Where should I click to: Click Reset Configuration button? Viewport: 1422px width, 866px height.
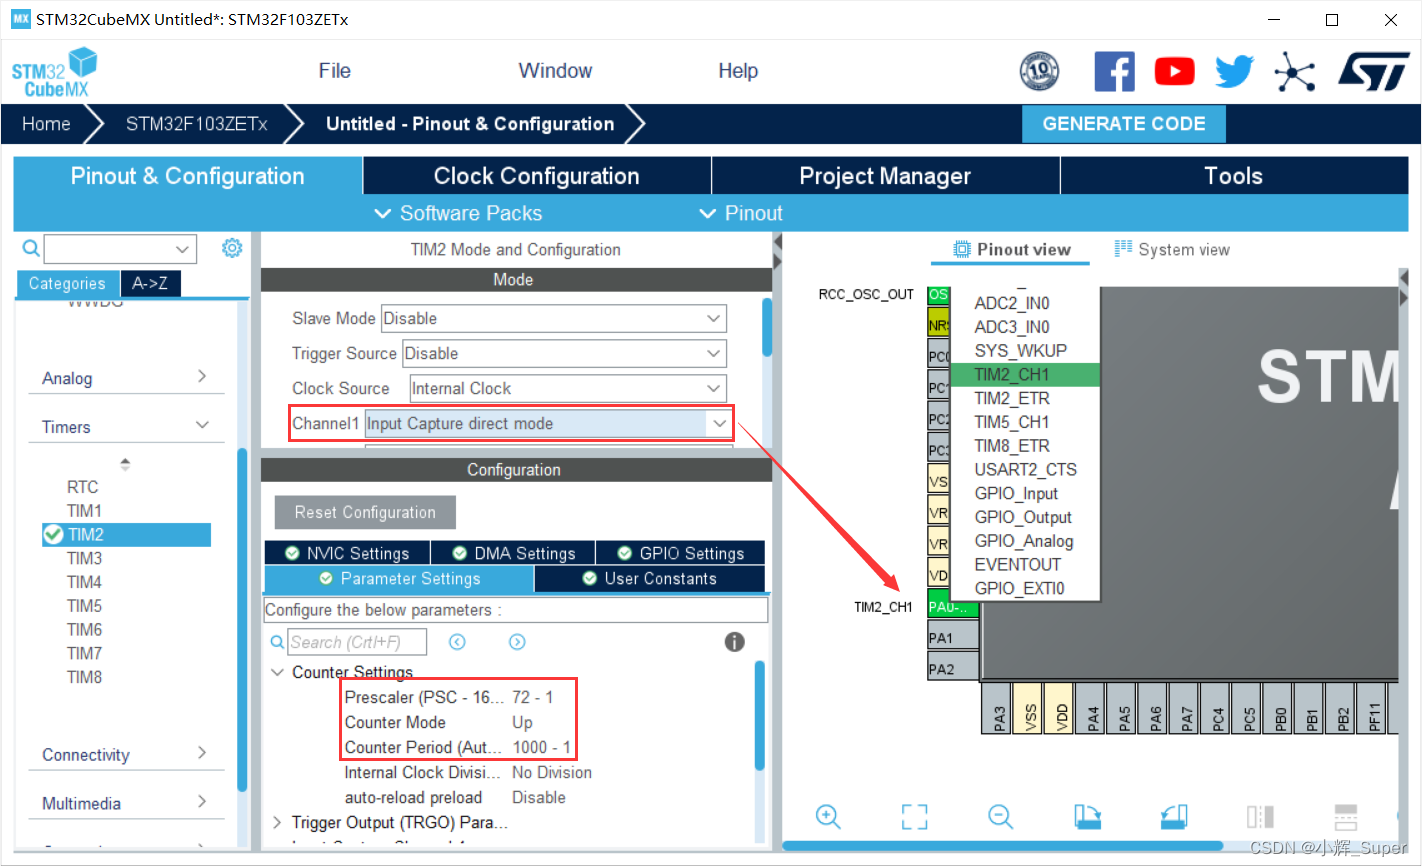point(365,512)
